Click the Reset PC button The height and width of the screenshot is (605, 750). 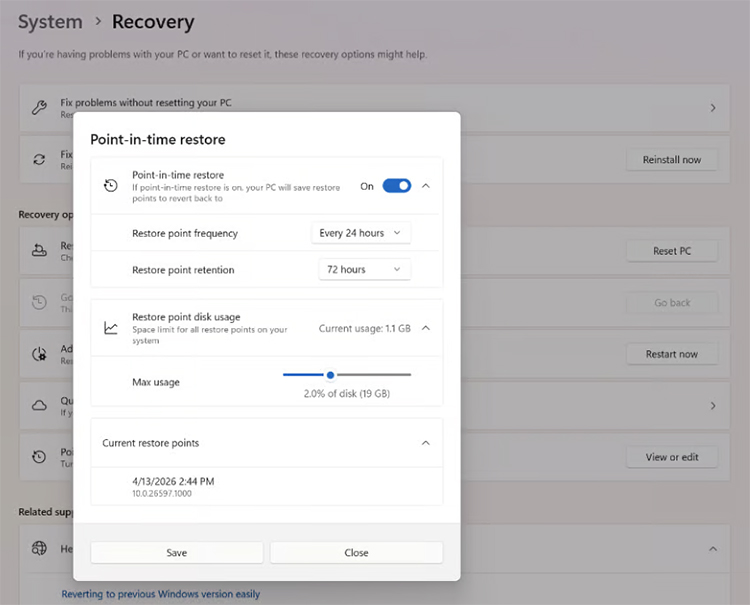(x=672, y=251)
